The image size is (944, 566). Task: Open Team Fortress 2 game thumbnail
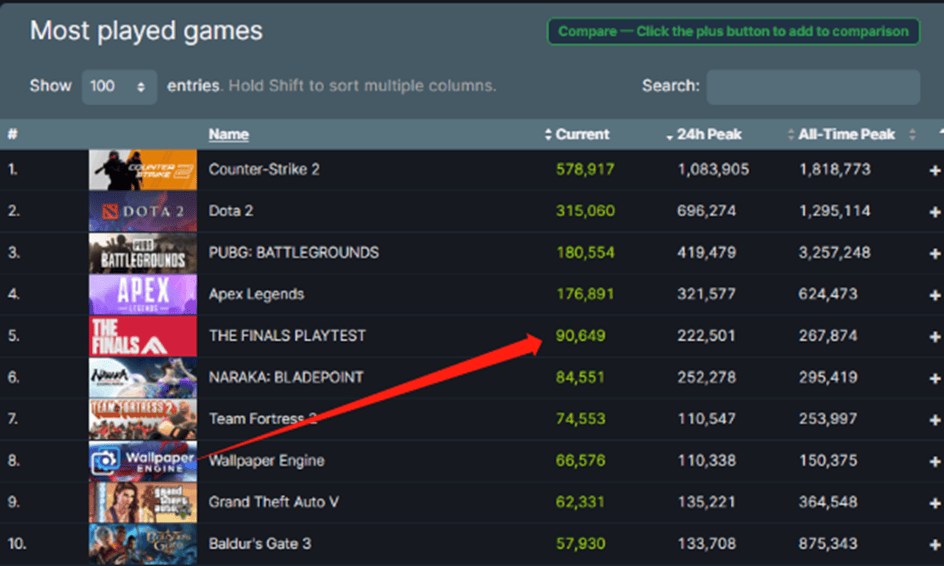click(x=143, y=419)
